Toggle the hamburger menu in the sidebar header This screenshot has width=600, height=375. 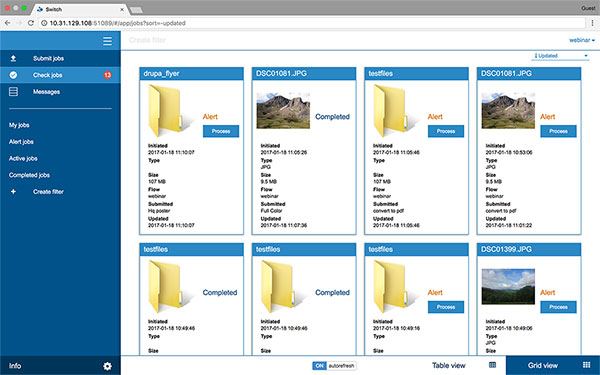coord(108,41)
